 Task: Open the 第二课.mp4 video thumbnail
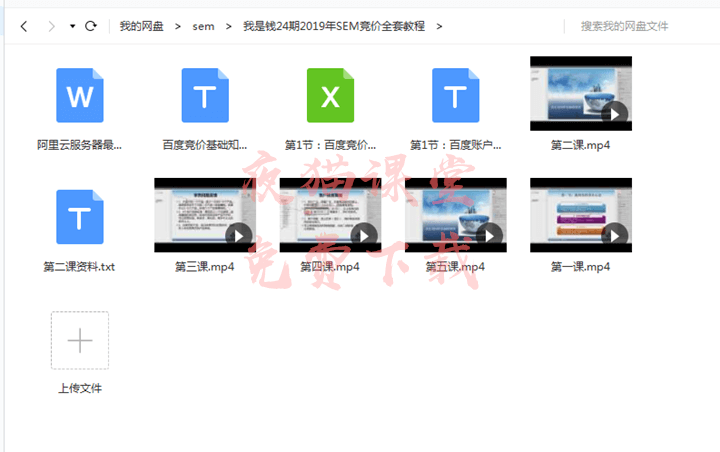(x=581, y=94)
